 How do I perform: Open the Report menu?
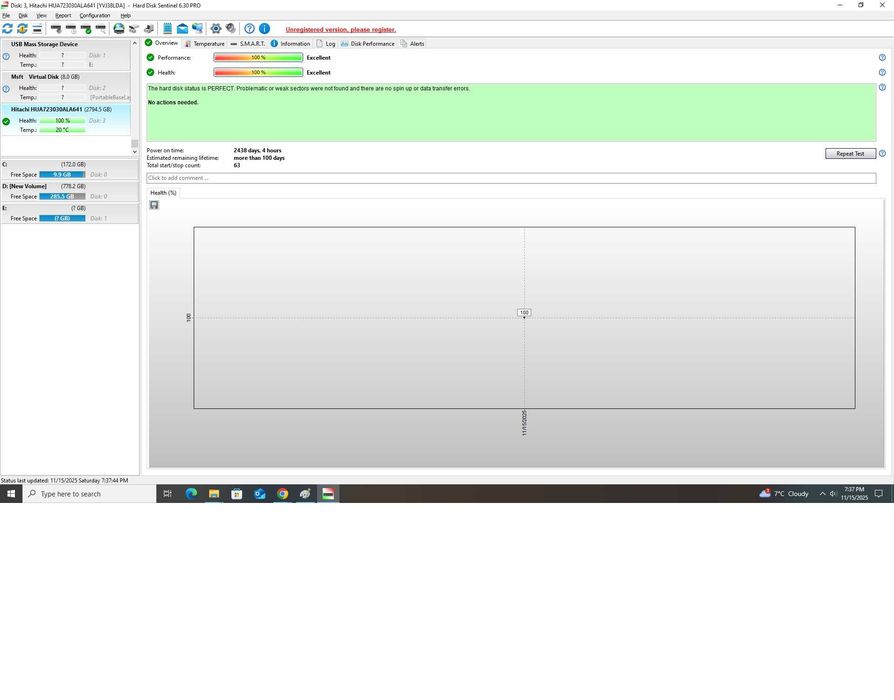coord(63,15)
